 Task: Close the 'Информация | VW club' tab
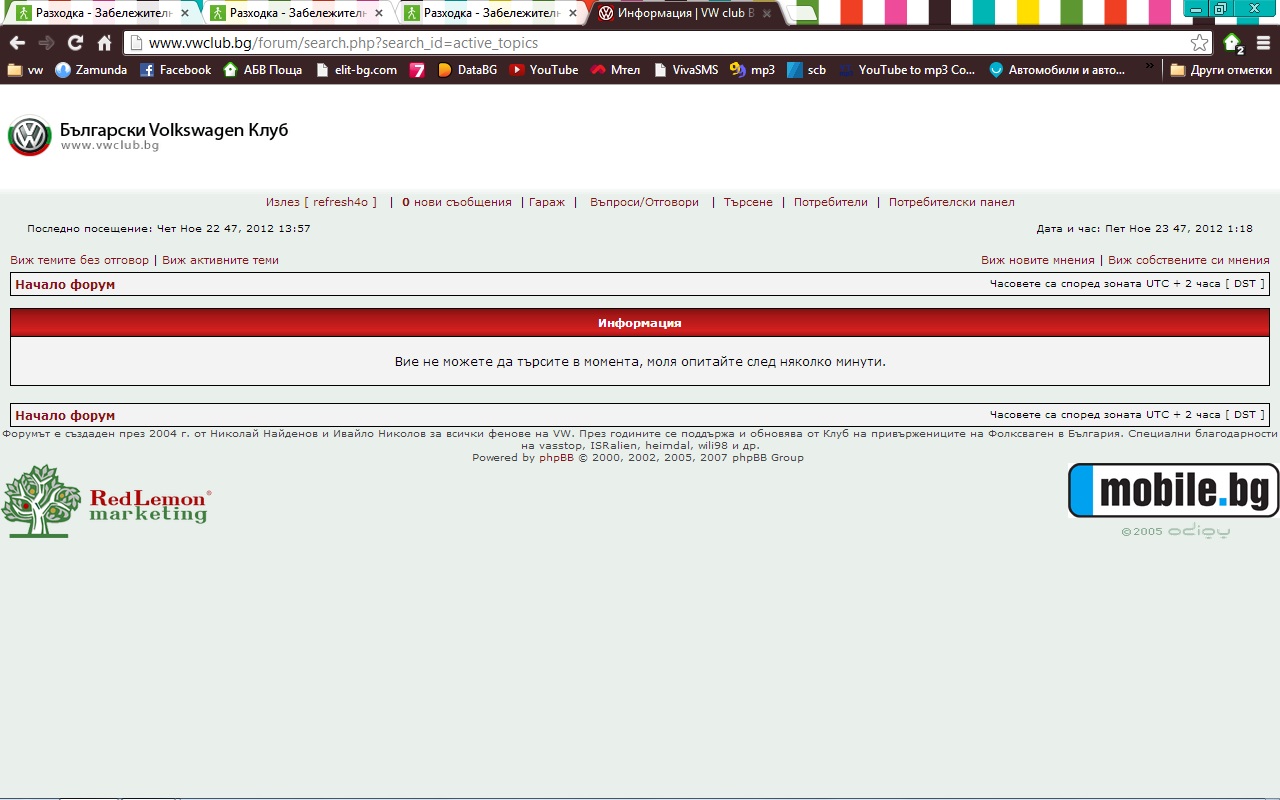[x=766, y=13]
